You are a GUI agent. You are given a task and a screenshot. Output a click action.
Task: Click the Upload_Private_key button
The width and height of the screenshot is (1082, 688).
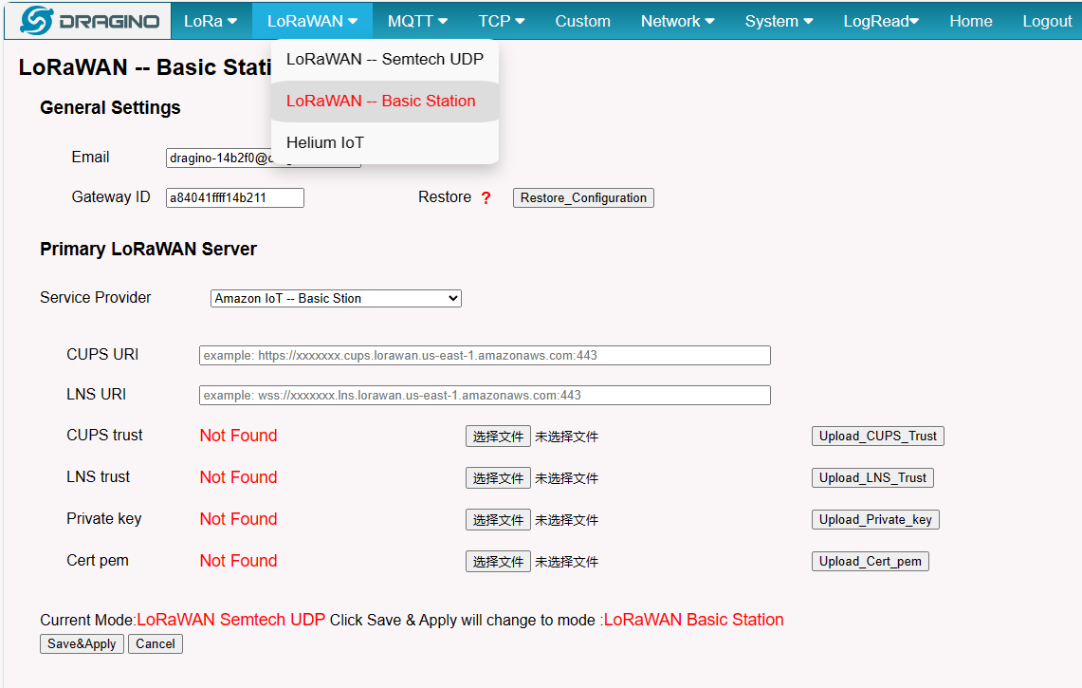click(876, 520)
